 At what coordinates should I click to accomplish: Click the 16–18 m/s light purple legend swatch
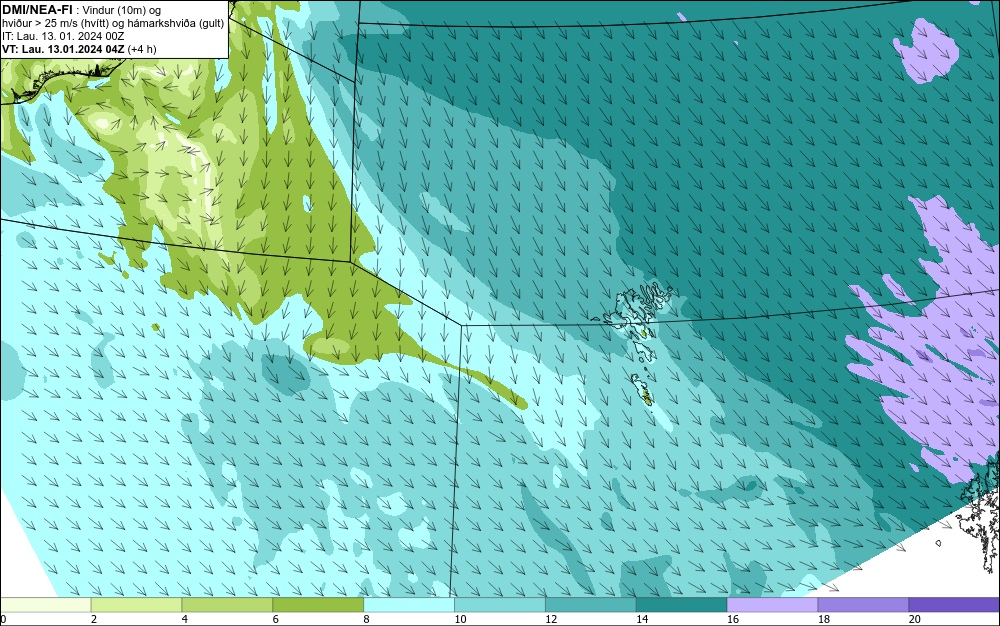tap(772, 605)
